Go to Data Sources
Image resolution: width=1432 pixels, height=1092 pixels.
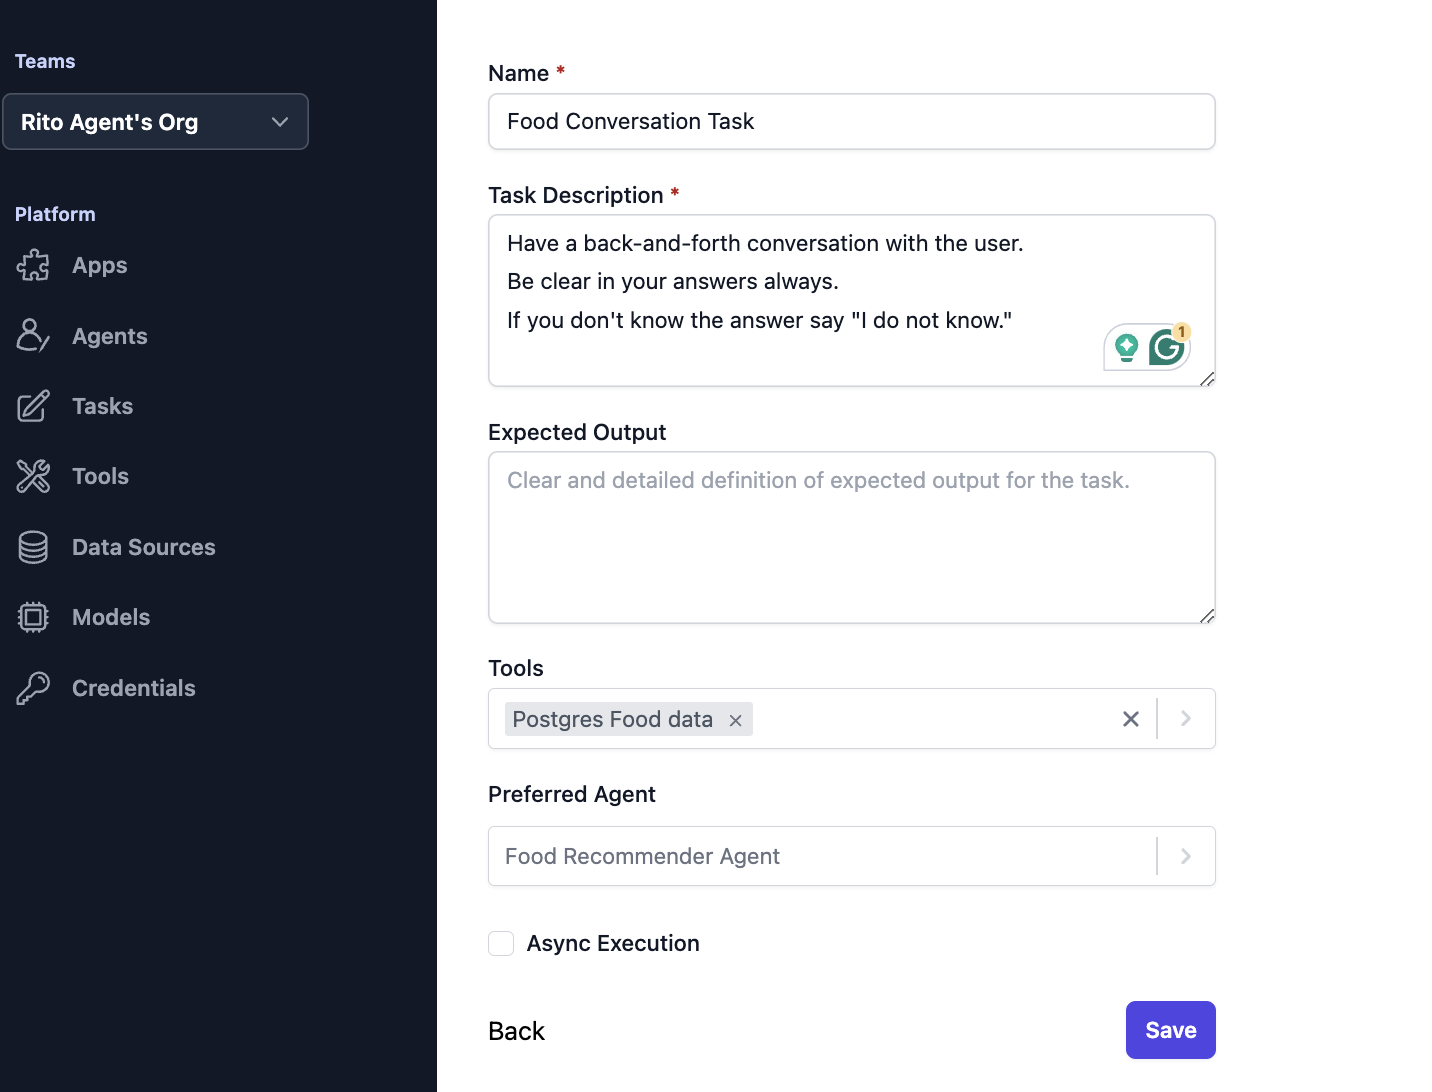[x=144, y=547]
